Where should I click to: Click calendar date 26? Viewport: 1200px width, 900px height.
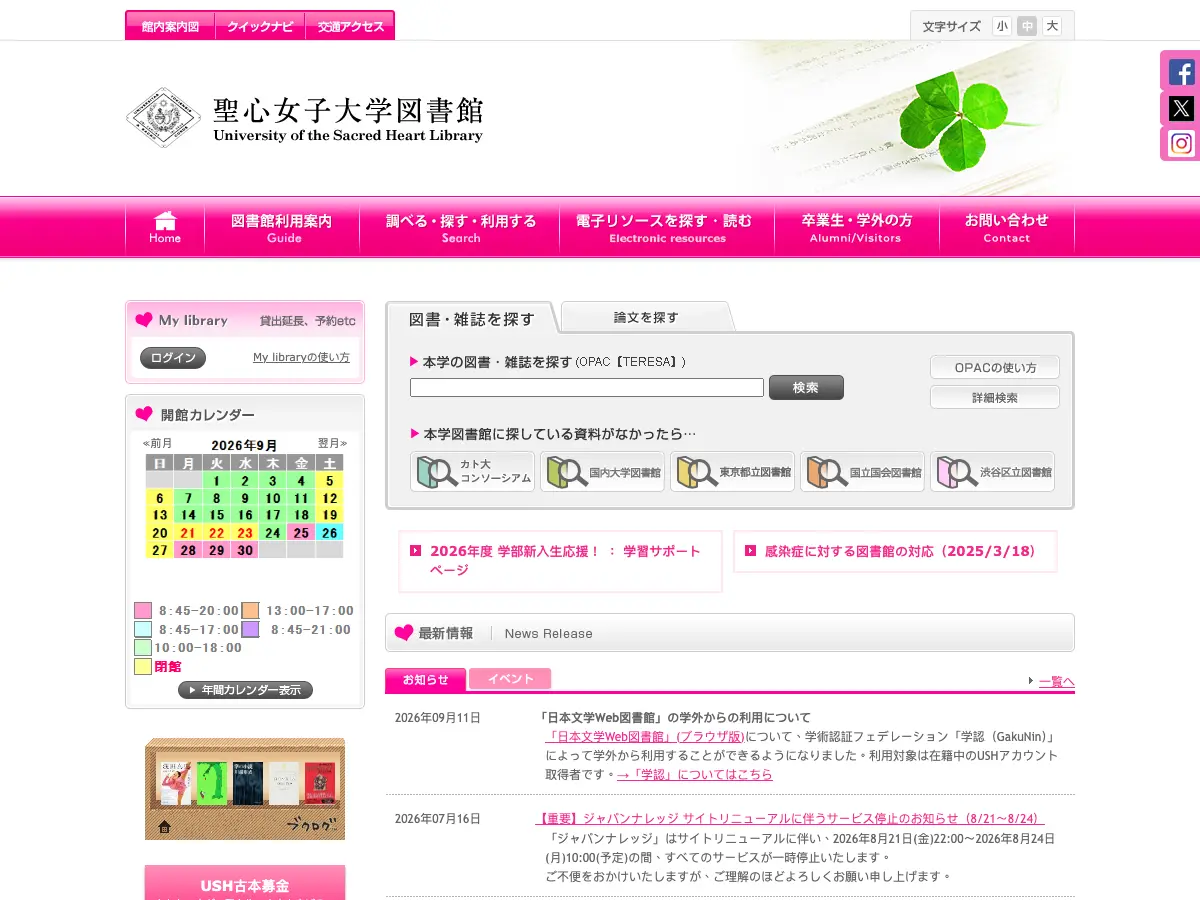[x=329, y=533]
